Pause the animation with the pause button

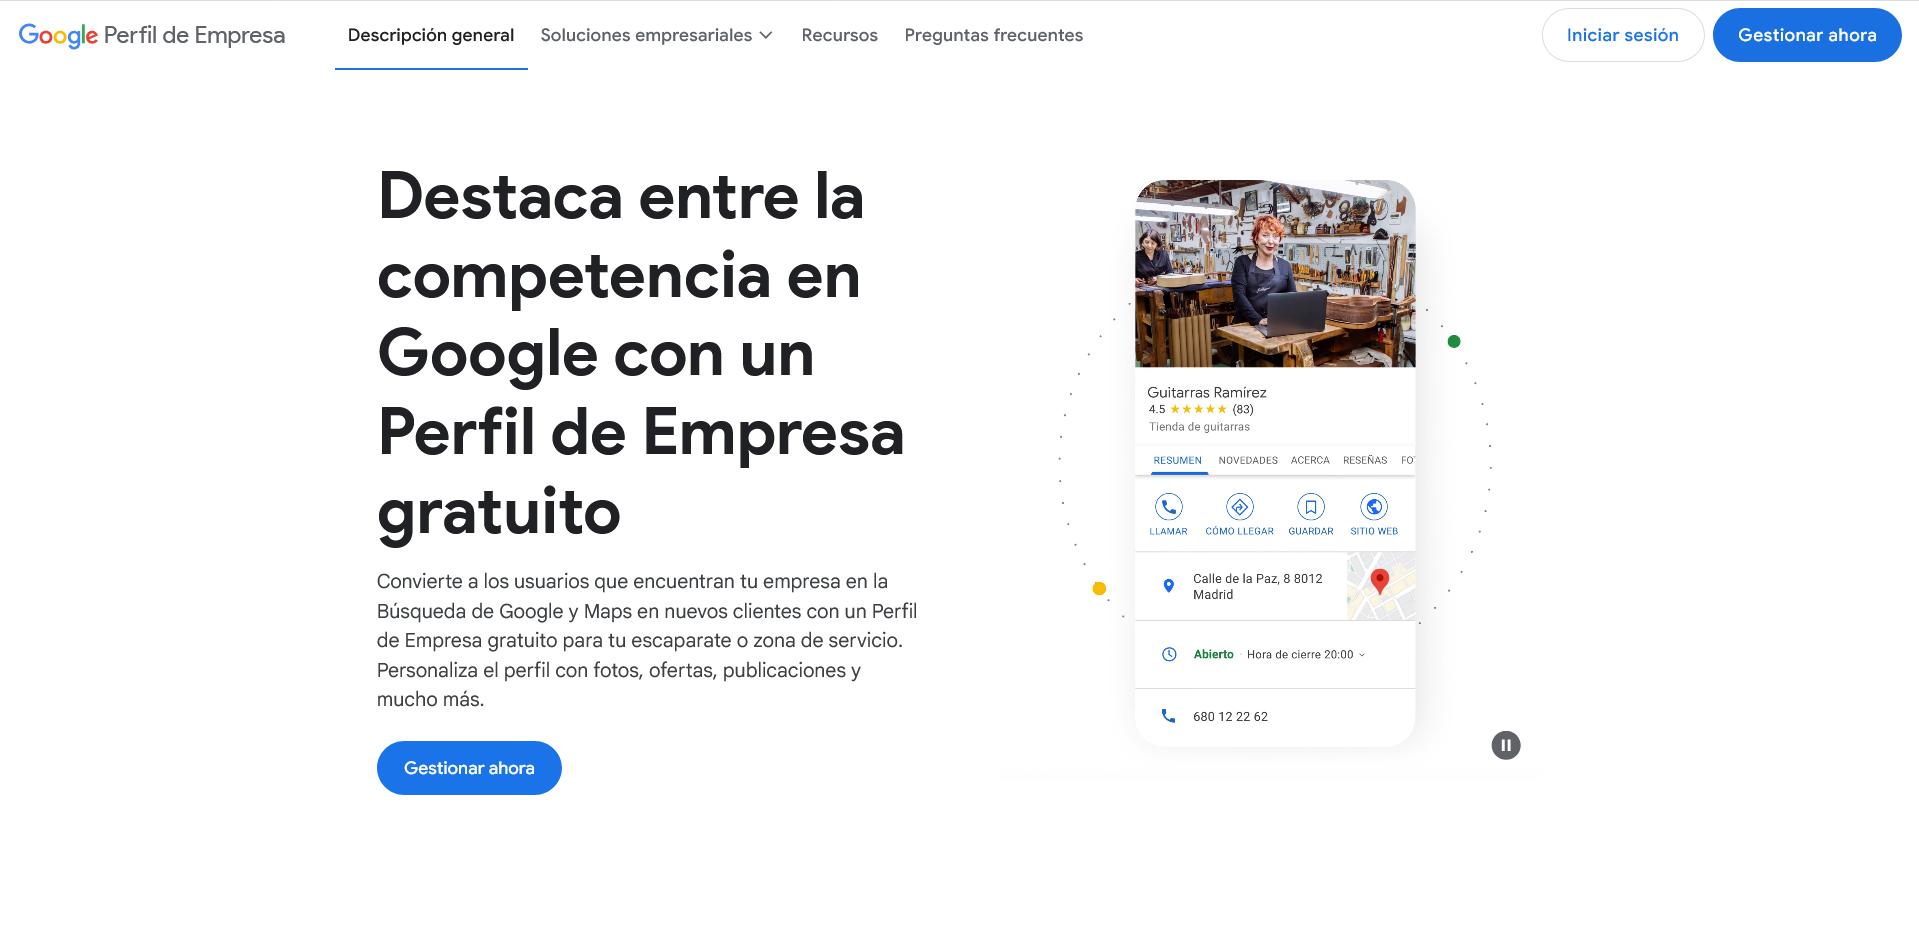click(1506, 745)
